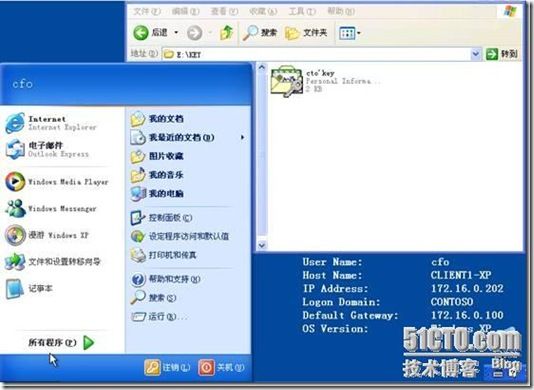Launch the 漫游 Windows XP tour
Viewport: 534px width, 390px height.
47,235
